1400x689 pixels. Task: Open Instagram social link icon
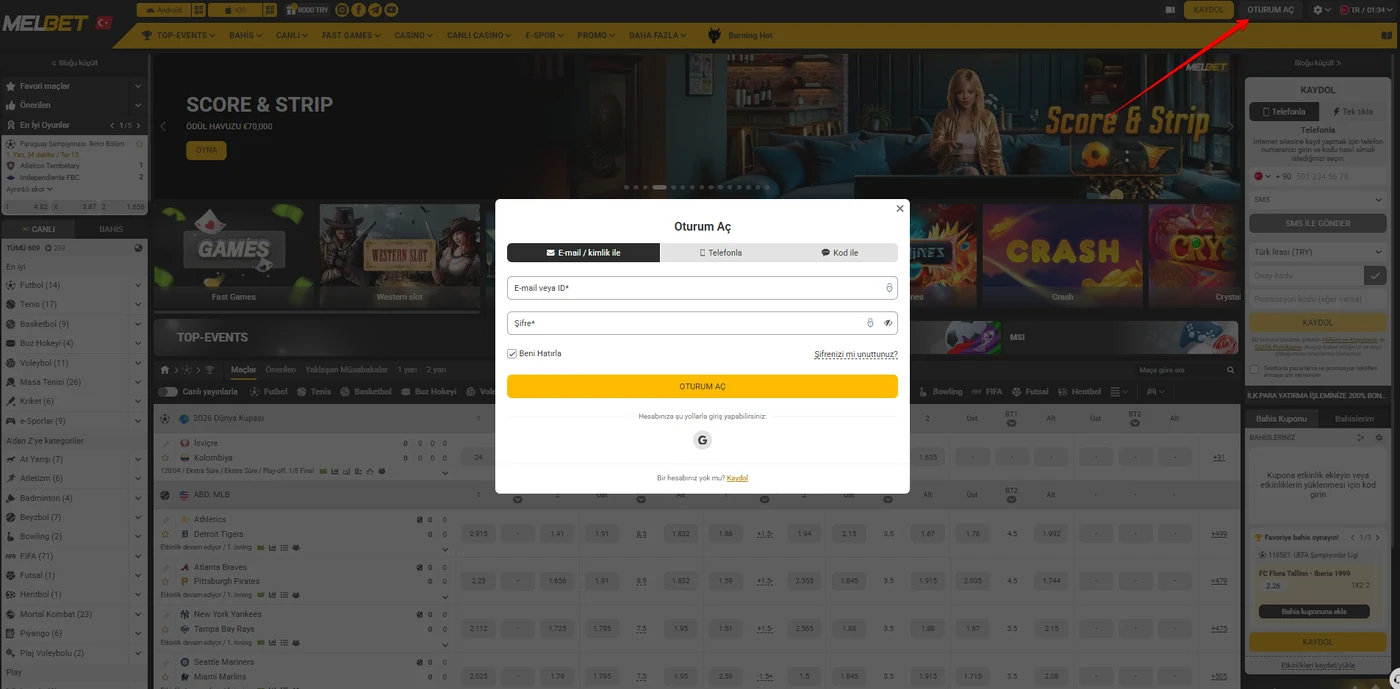[342, 10]
